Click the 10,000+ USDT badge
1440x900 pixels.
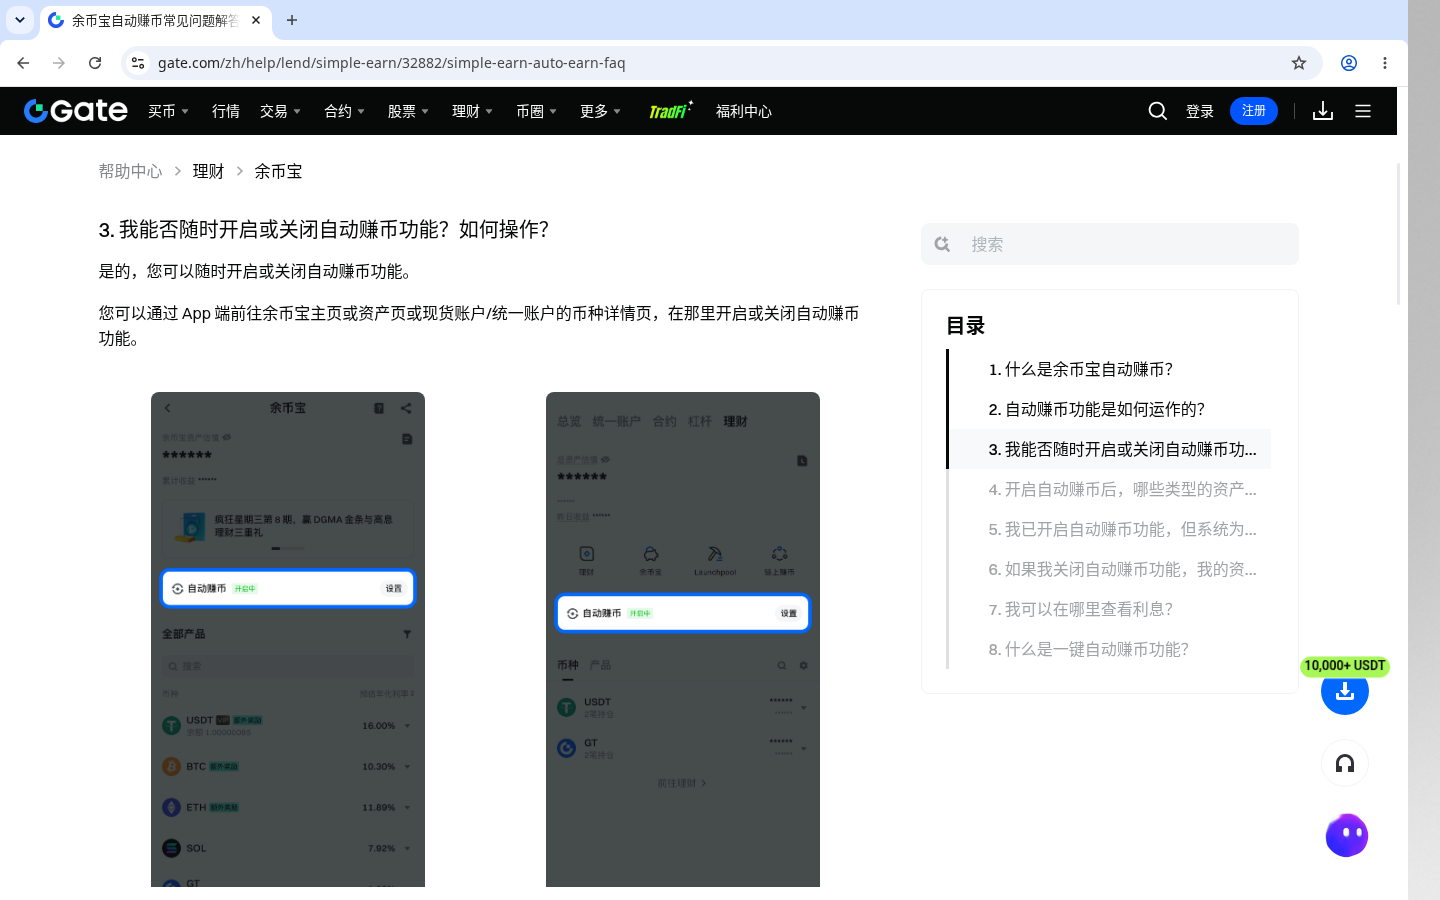coord(1345,666)
